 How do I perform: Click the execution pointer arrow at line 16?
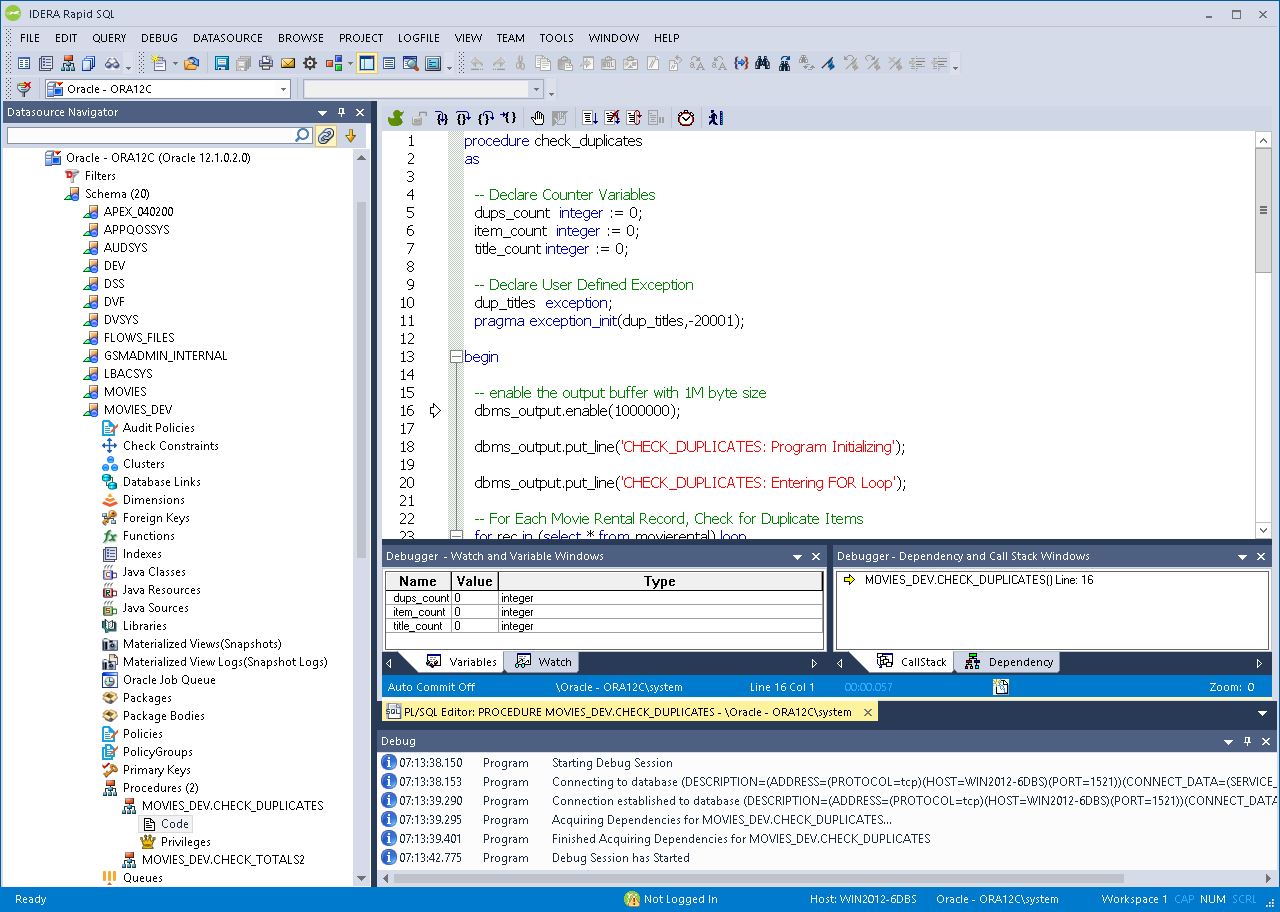435,411
